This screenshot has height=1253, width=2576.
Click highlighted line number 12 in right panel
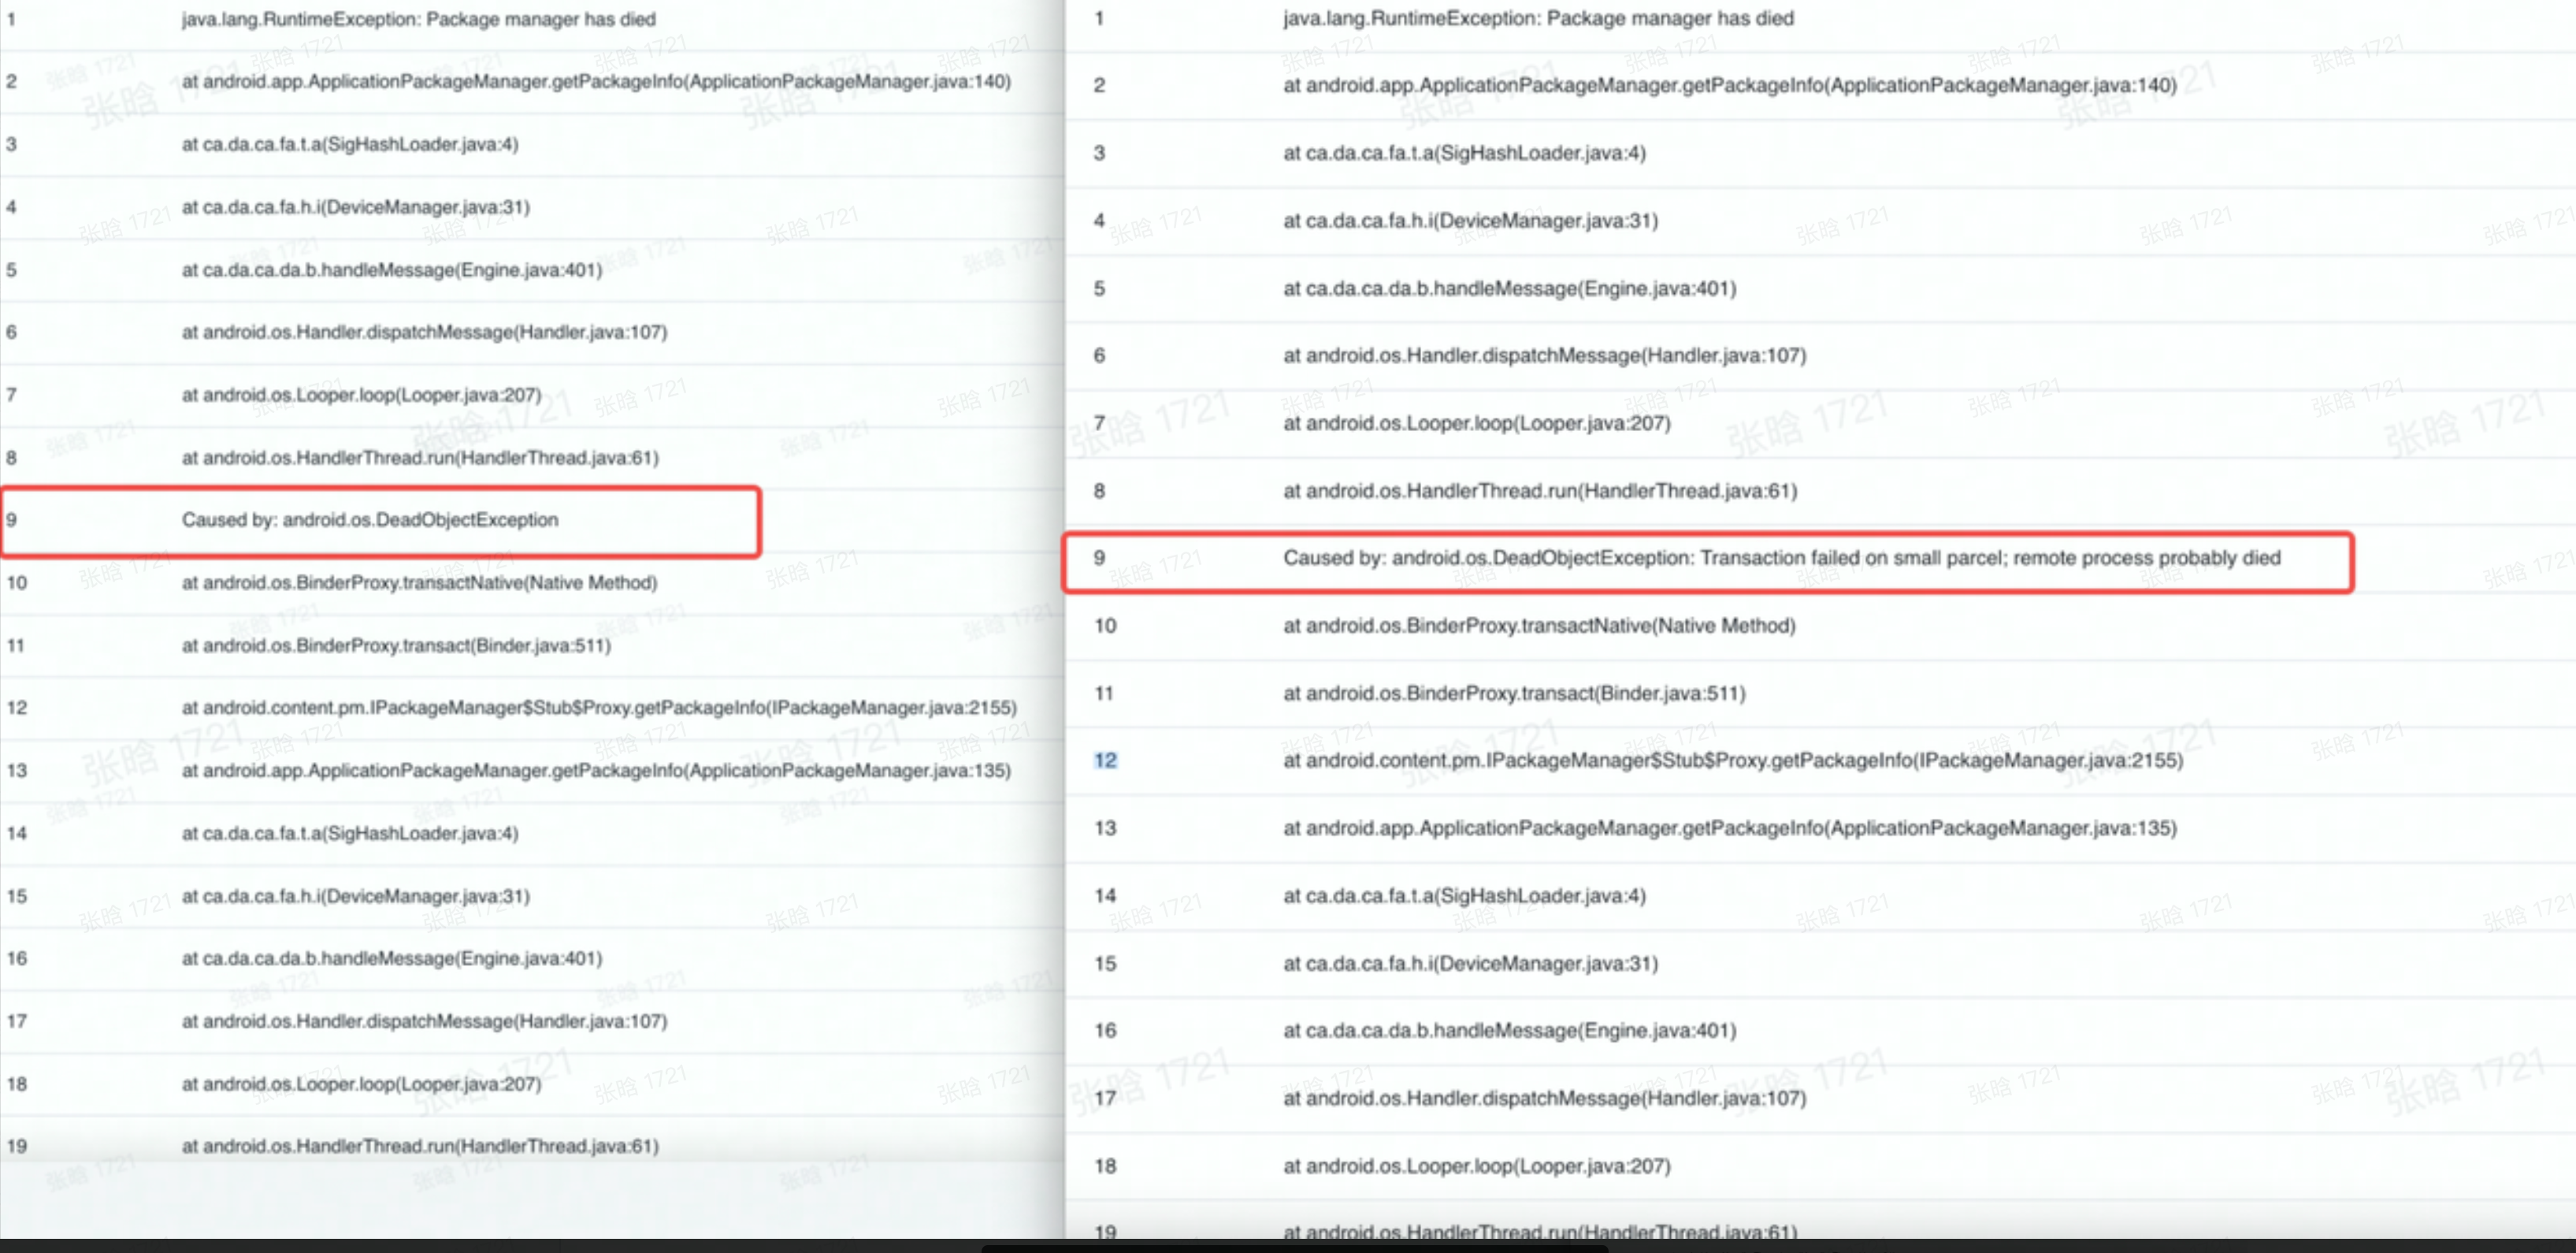pos(1105,761)
